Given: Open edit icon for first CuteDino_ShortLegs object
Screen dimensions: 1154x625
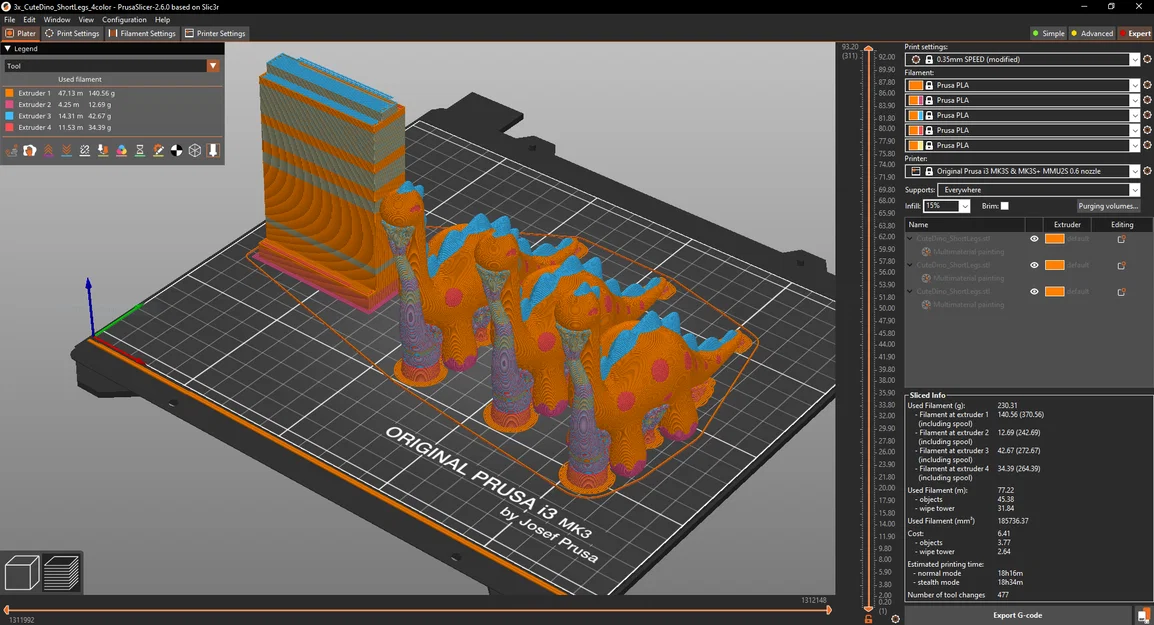Looking at the screenshot, I should coord(1122,239).
